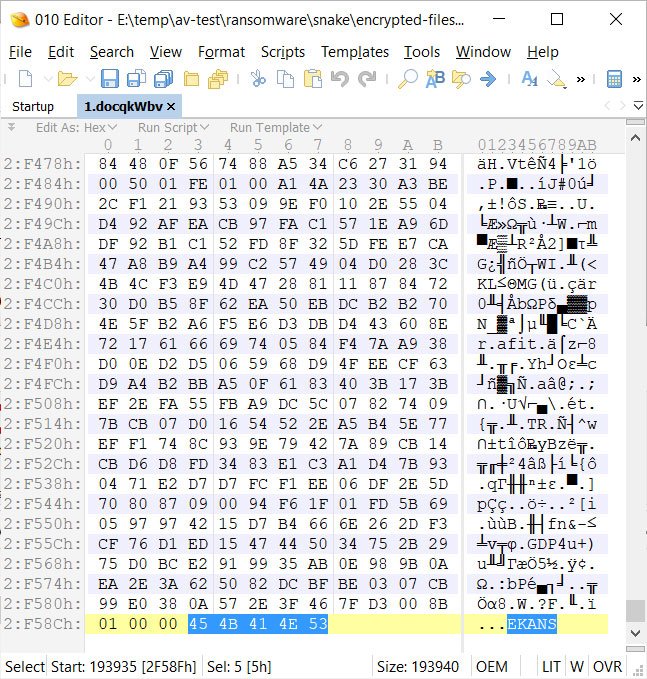Screen dimensions: 647x679
Task: Switch to the Startup tab
Action: click(x=33, y=106)
